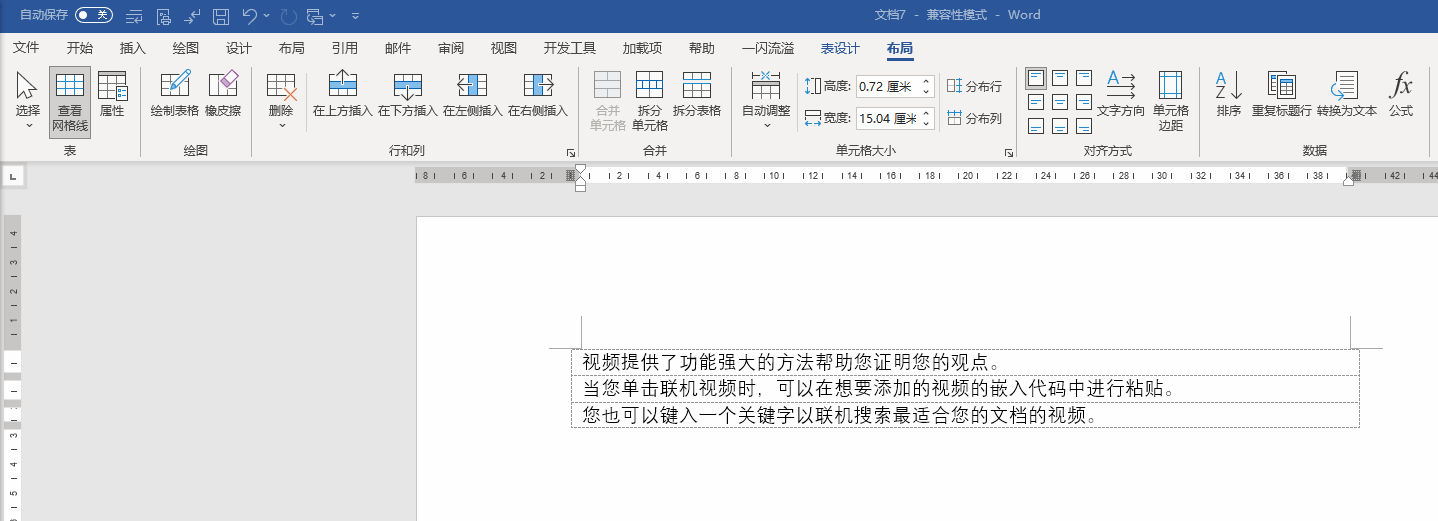Click the right indent marker on ruler
The width and height of the screenshot is (1438, 521).
tap(1349, 181)
